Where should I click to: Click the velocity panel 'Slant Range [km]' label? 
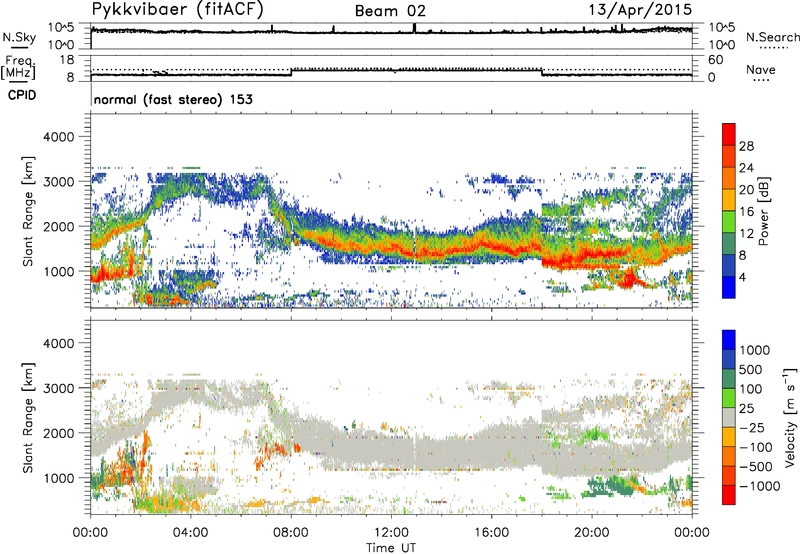click(28, 417)
